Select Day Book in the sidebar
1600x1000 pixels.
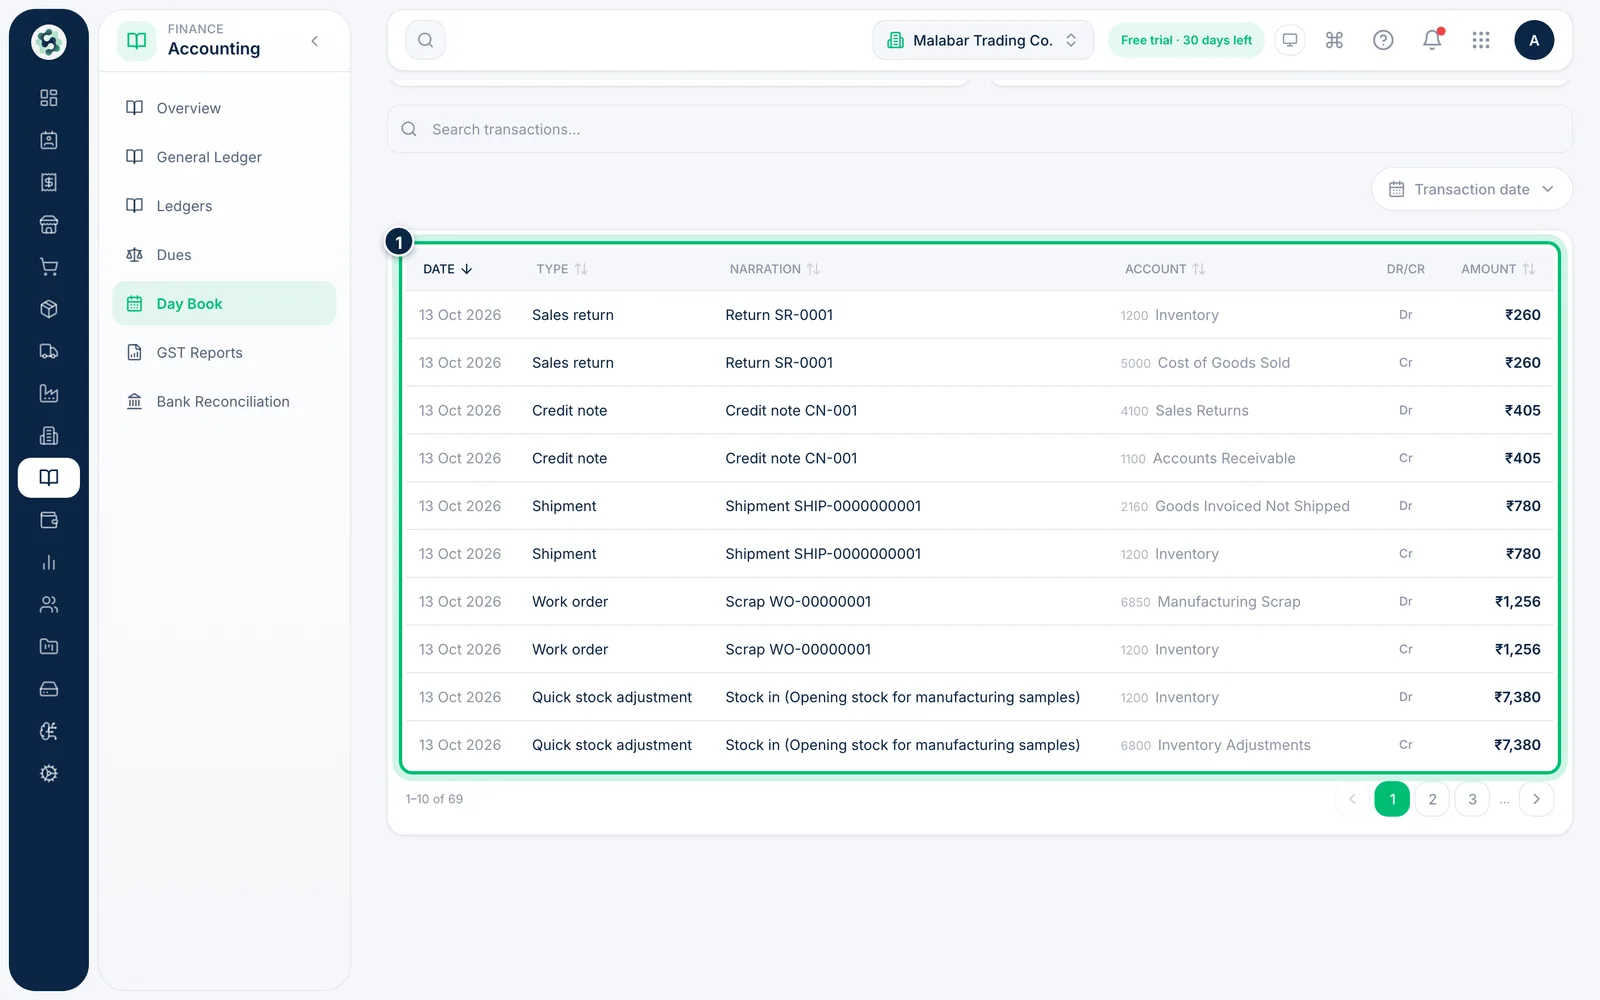pos(224,303)
